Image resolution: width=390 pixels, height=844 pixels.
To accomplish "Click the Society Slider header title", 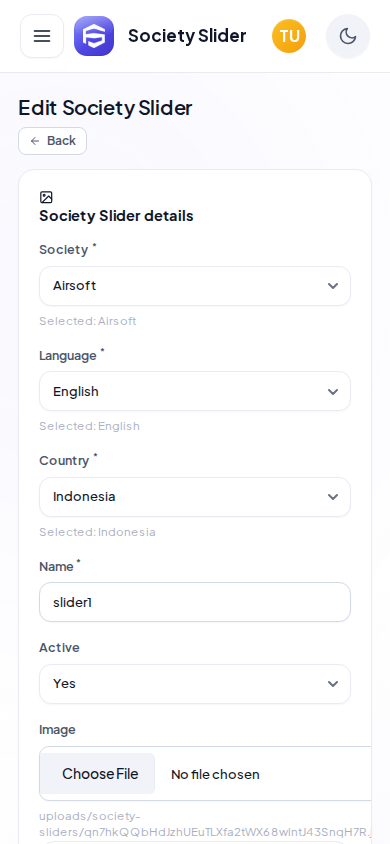I will [x=187, y=36].
